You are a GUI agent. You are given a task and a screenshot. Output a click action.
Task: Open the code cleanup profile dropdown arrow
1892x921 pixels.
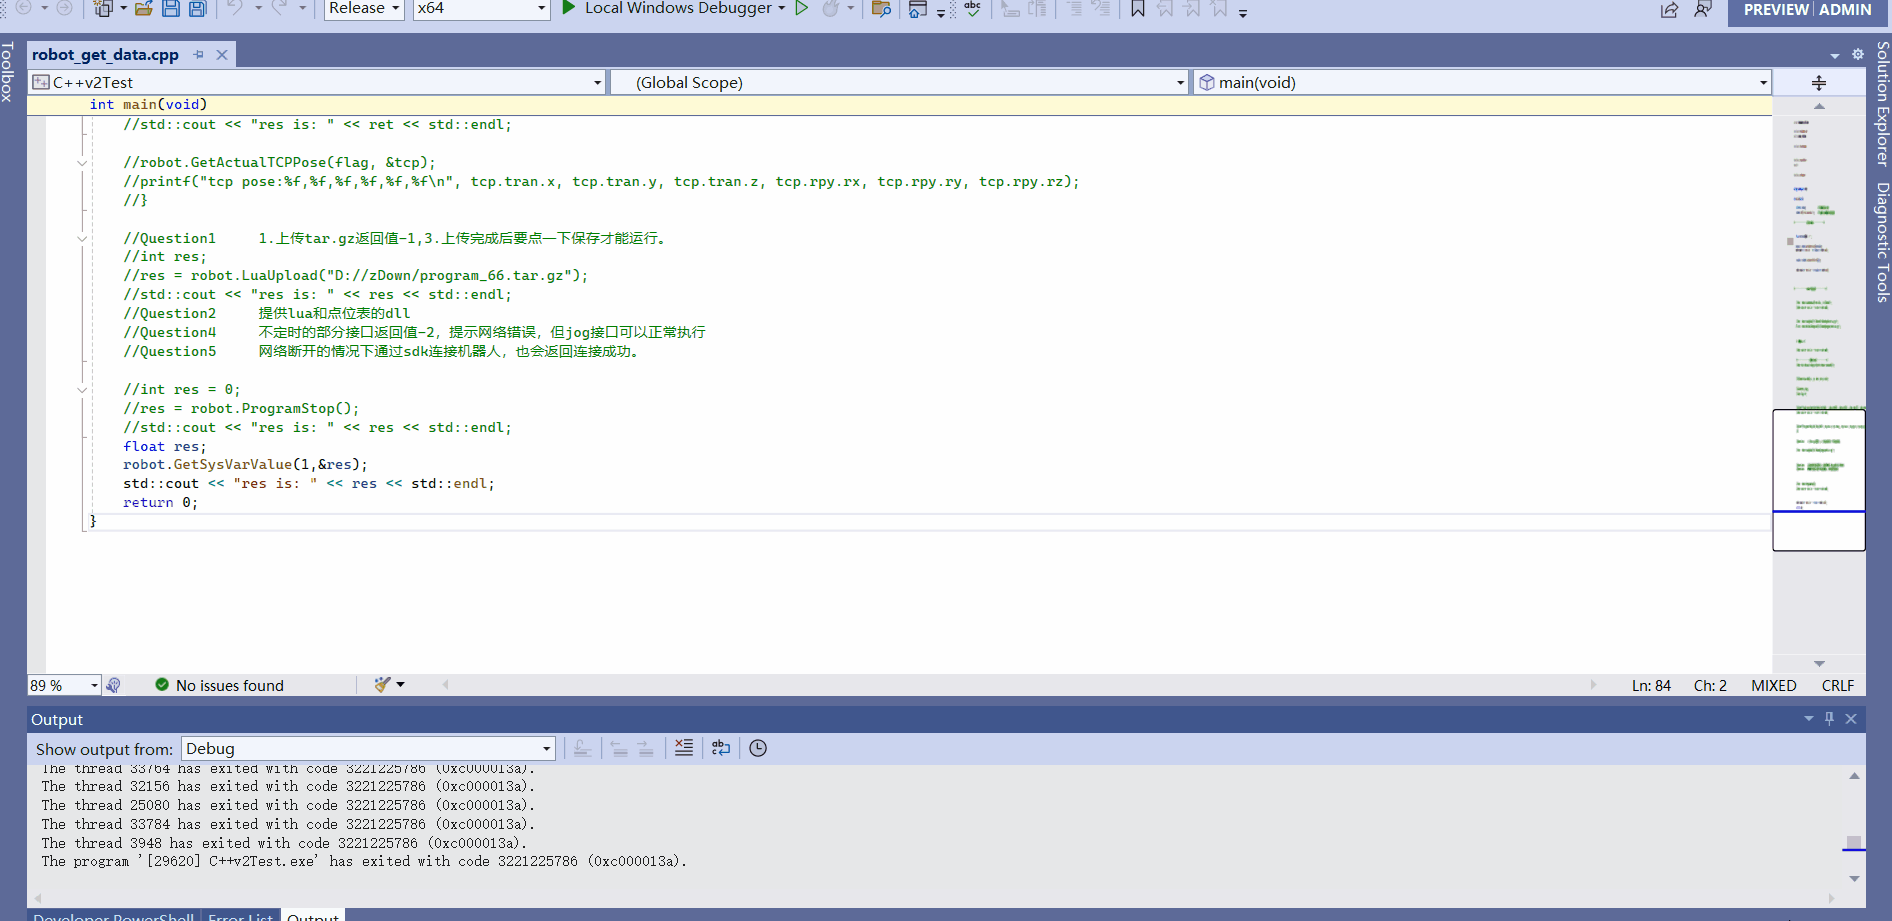(x=401, y=685)
